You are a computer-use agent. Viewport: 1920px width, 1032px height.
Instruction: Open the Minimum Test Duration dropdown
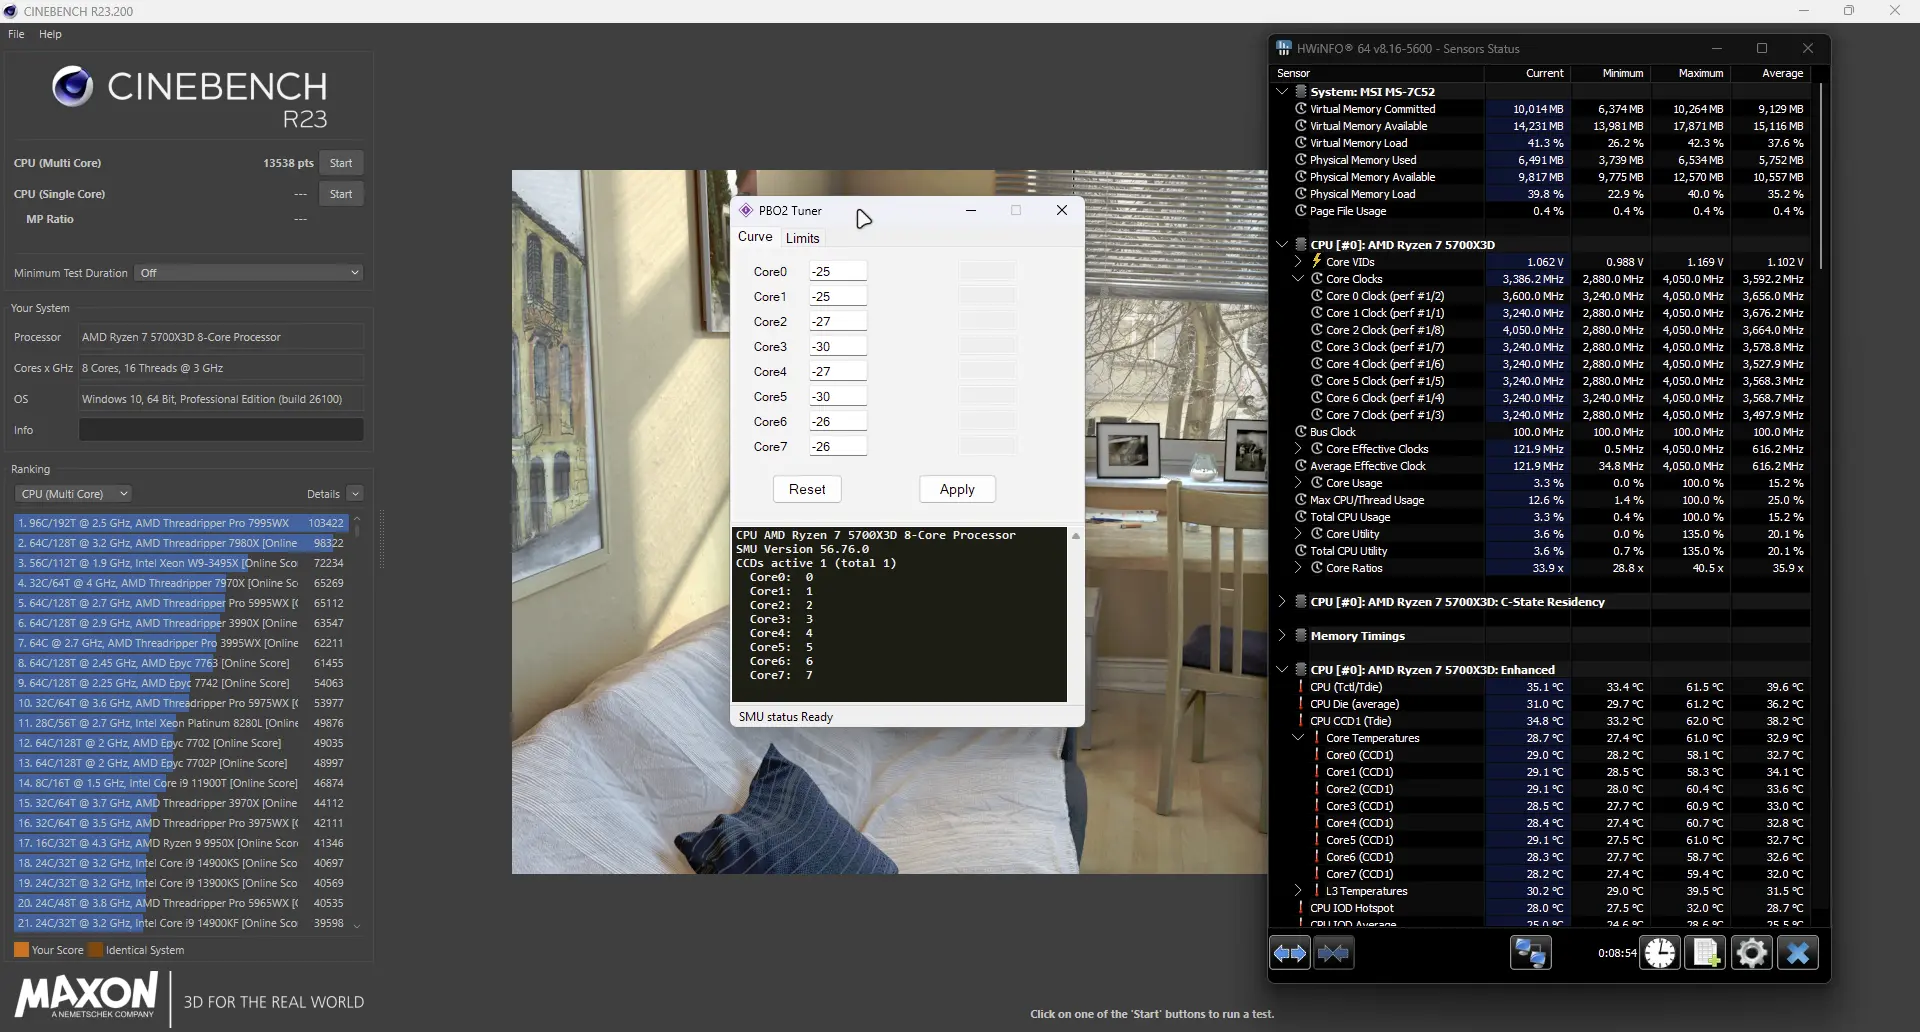(249, 273)
